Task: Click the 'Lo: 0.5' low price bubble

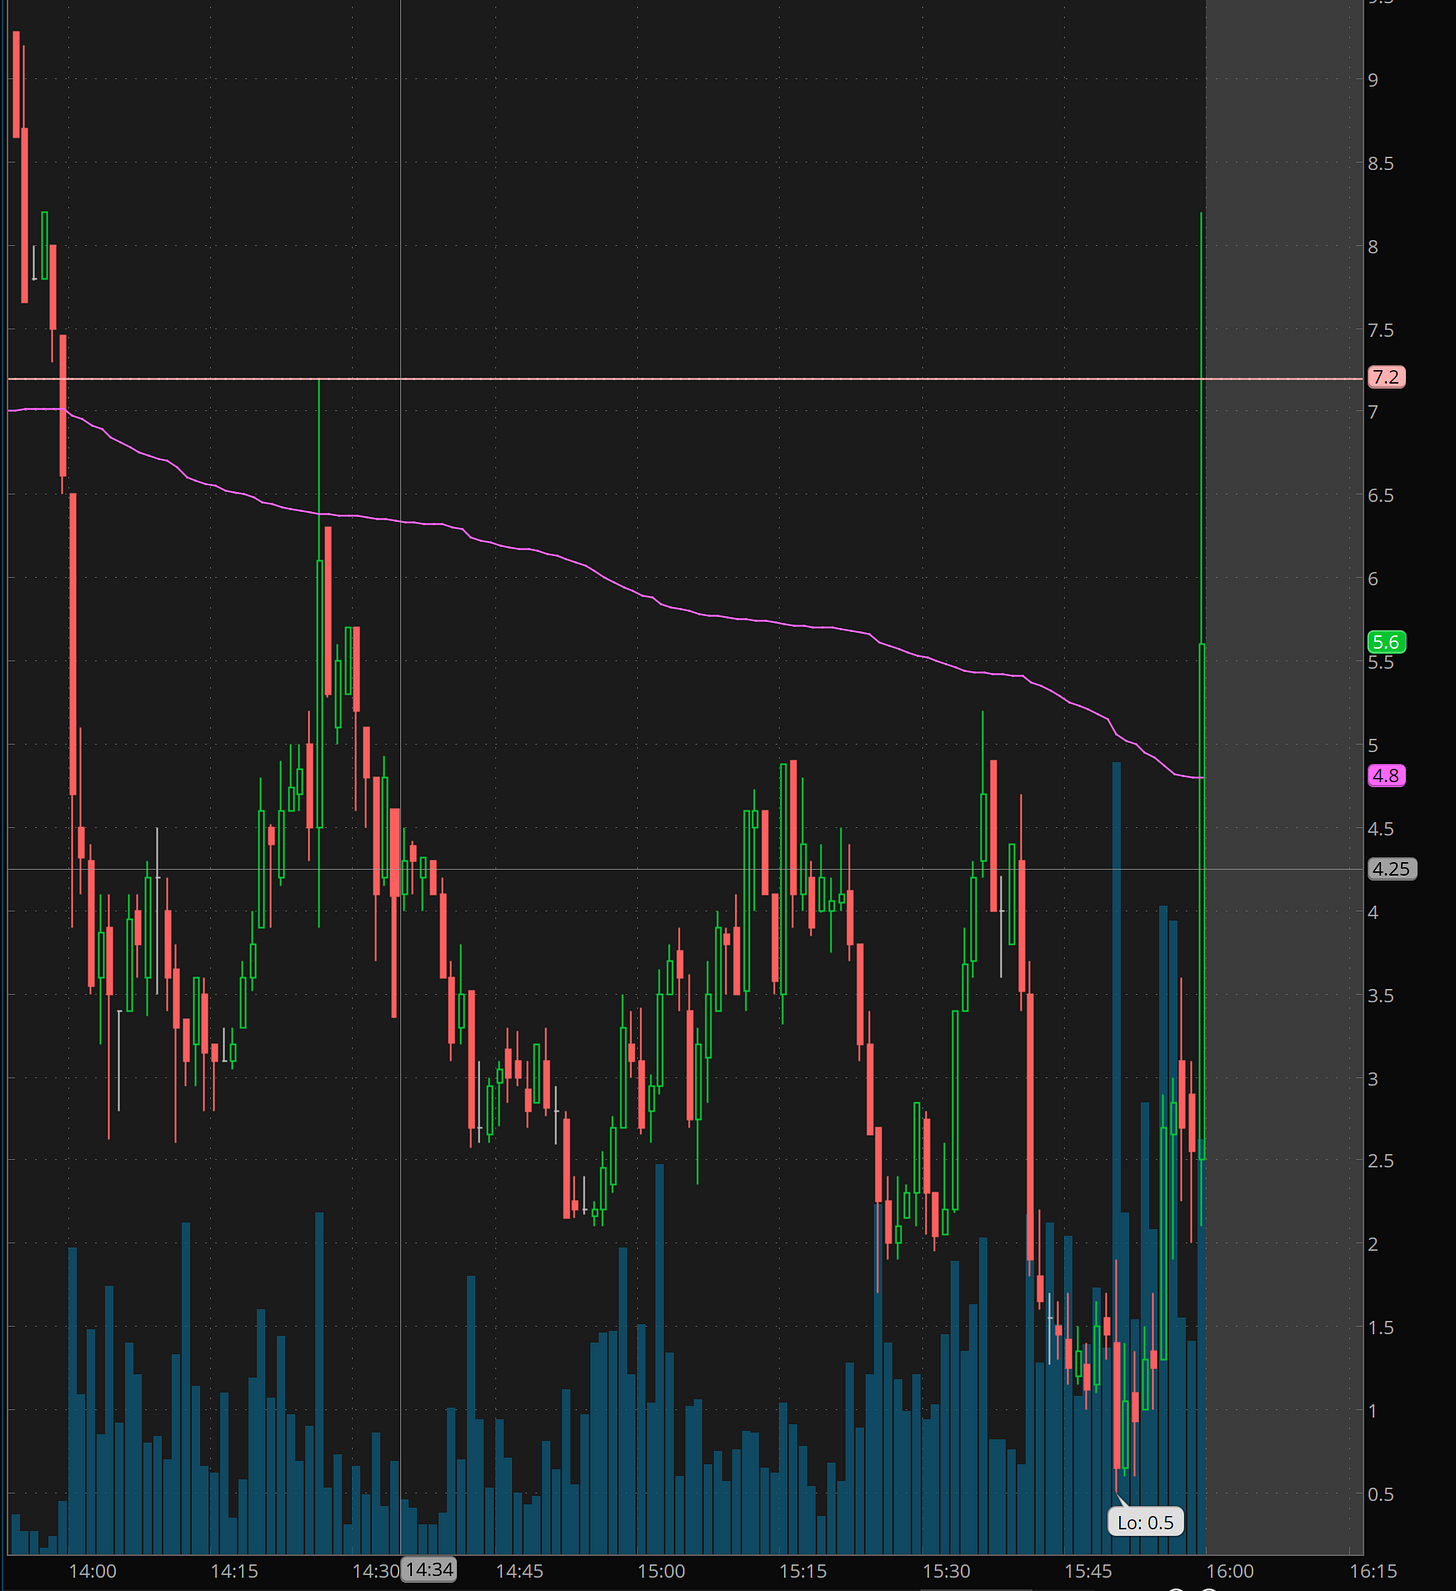Action: [x=1146, y=1522]
